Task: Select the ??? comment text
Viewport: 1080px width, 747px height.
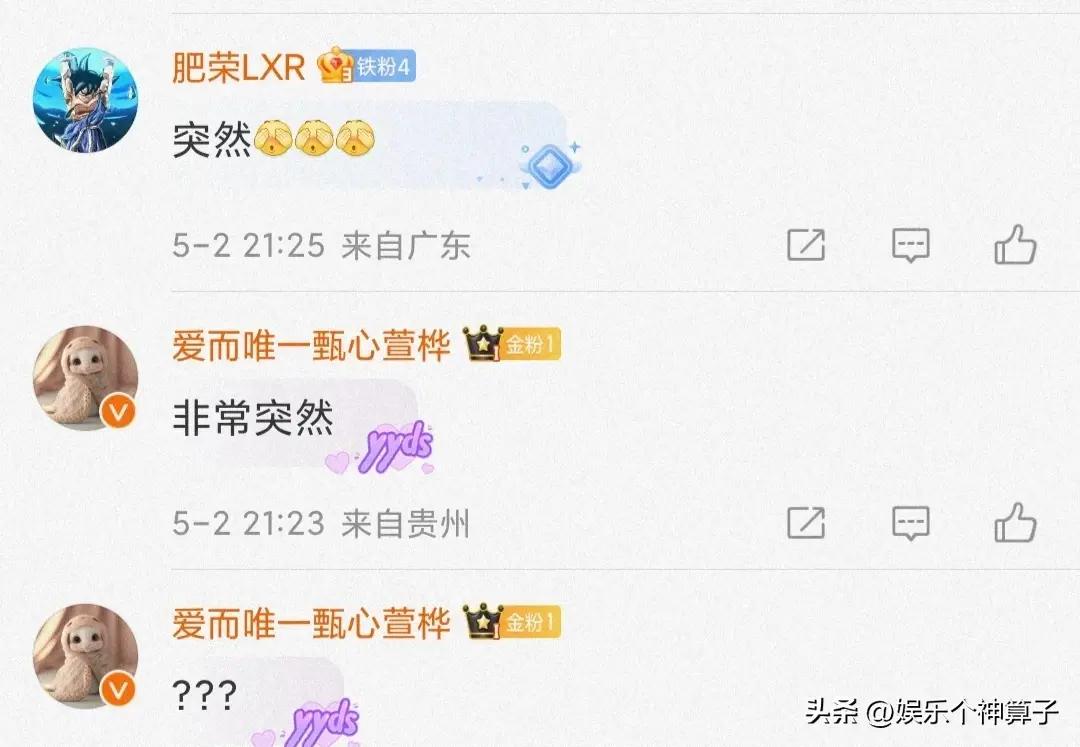Action: [x=205, y=695]
